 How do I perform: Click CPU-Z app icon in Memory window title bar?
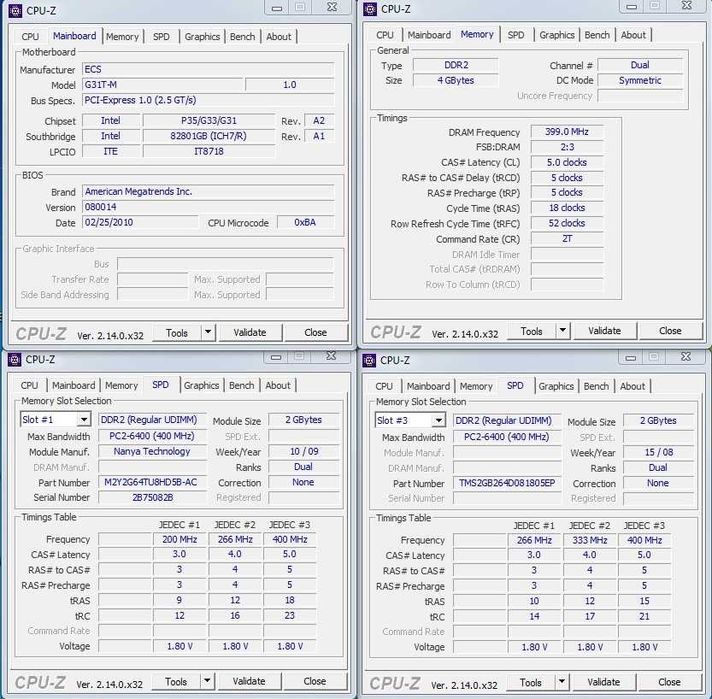[x=370, y=9]
